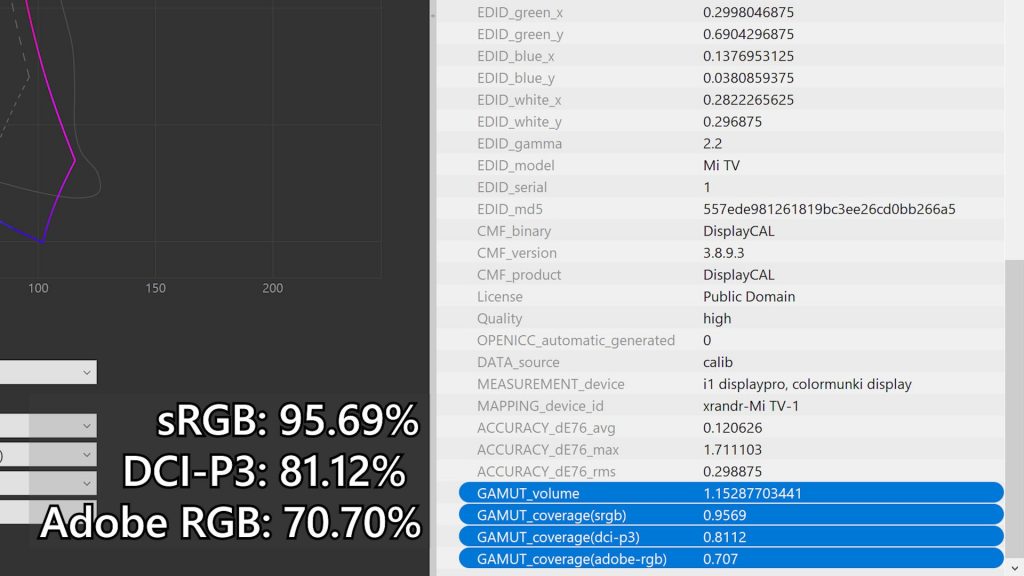Click the 'Public Domain' license value
This screenshot has height=576, width=1024.
point(749,296)
